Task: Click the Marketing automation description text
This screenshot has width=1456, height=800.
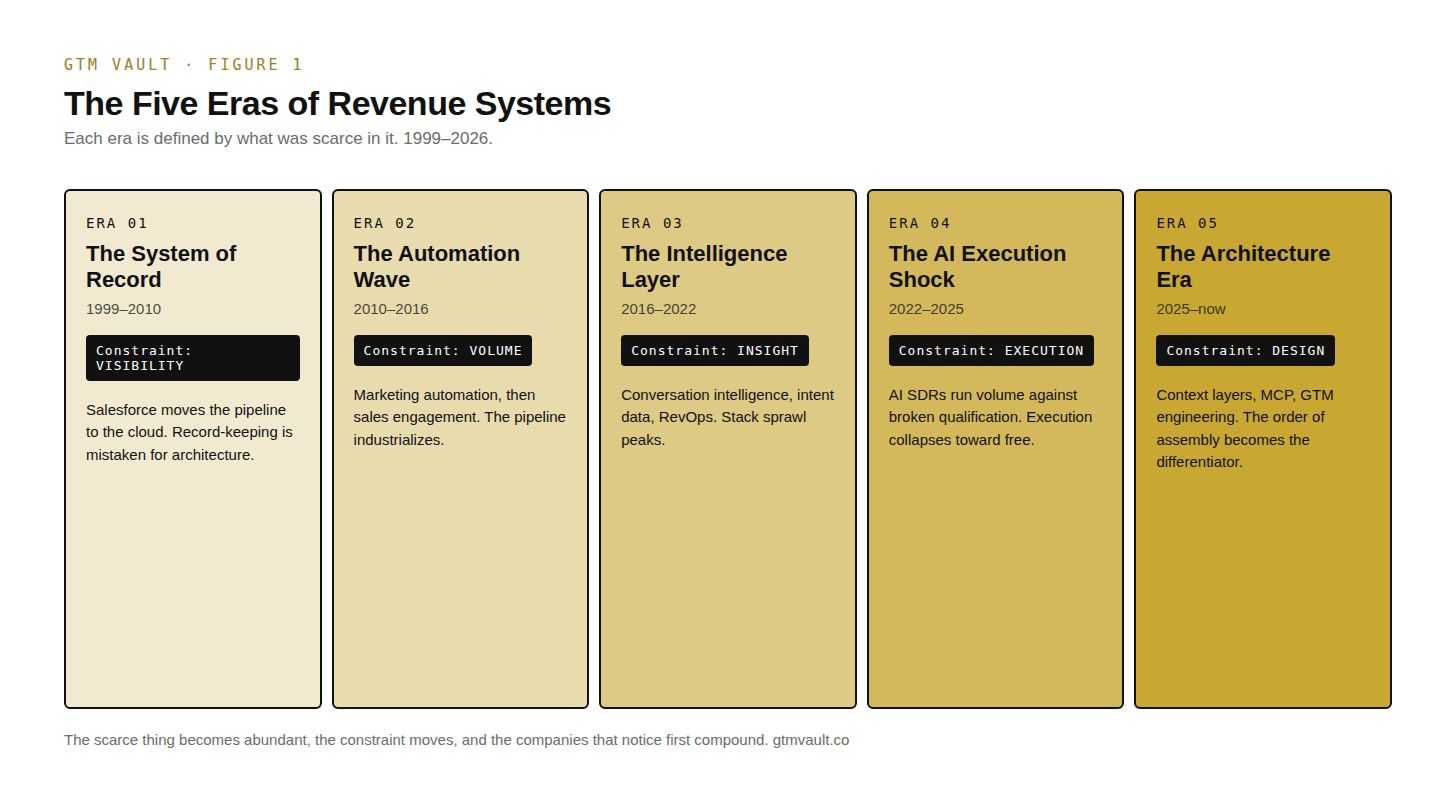Action: (460, 417)
